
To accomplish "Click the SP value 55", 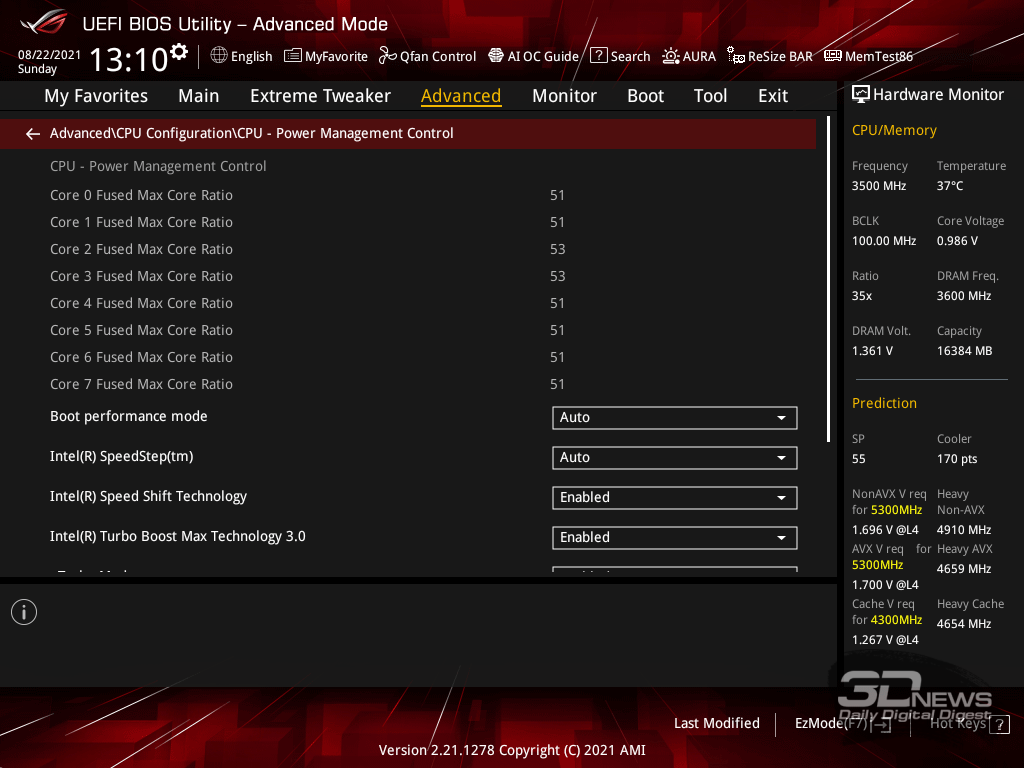I will [859, 459].
